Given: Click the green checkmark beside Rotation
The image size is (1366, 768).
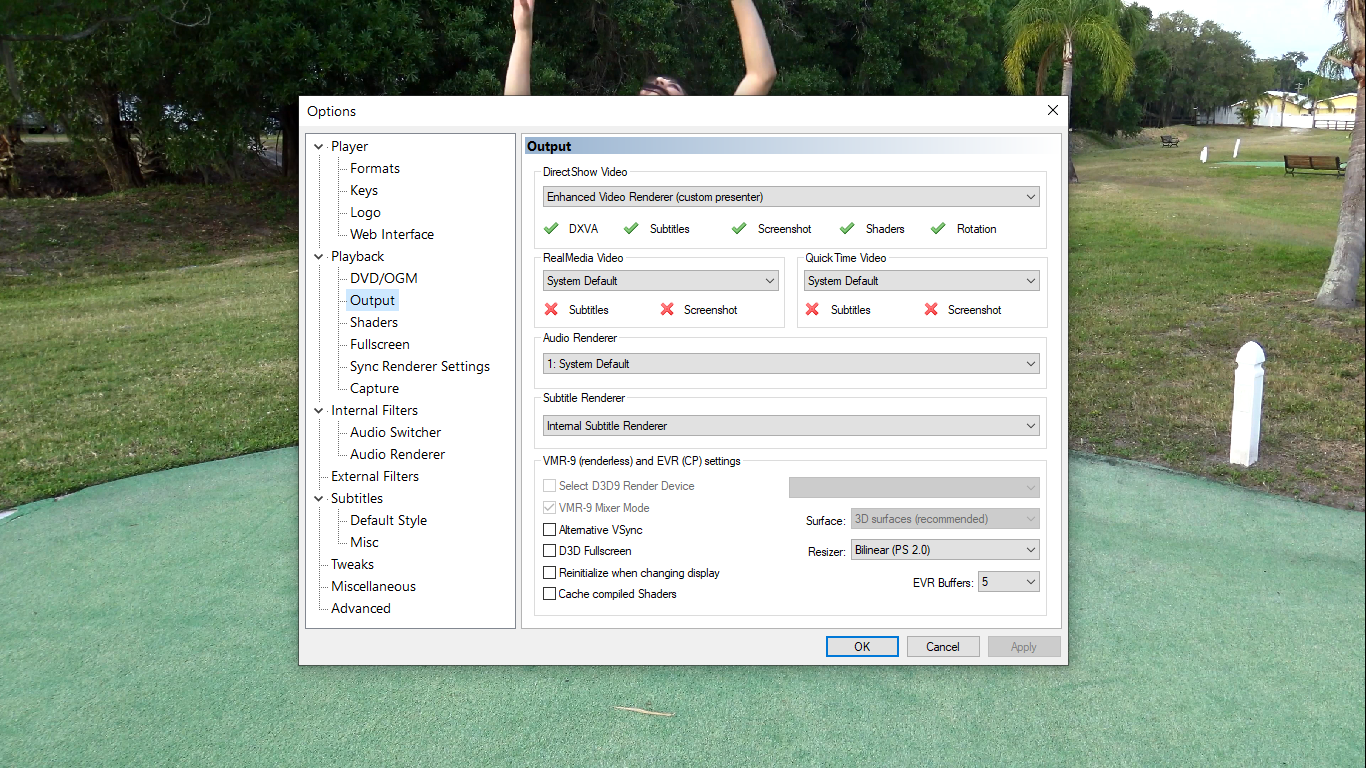Looking at the screenshot, I should (x=938, y=228).
